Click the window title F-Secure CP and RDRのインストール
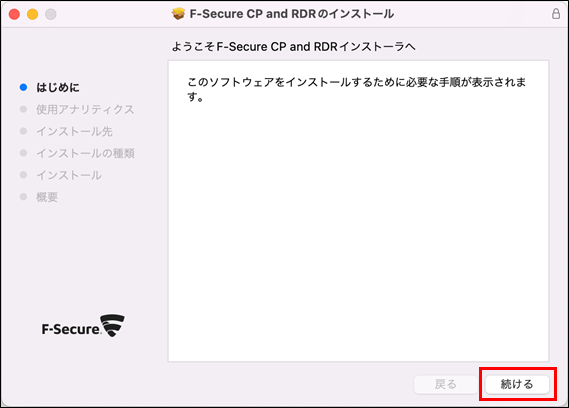The height and width of the screenshot is (408, 569). (292, 14)
